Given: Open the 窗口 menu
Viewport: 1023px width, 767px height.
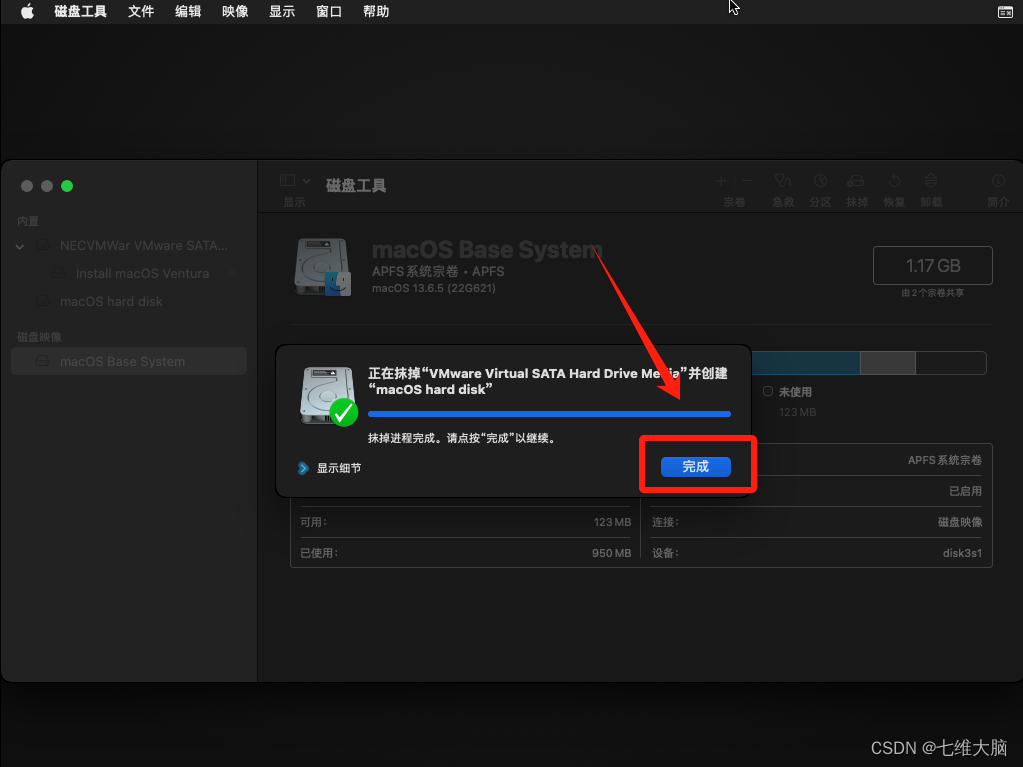Looking at the screenshot, I should pos(329,11).
